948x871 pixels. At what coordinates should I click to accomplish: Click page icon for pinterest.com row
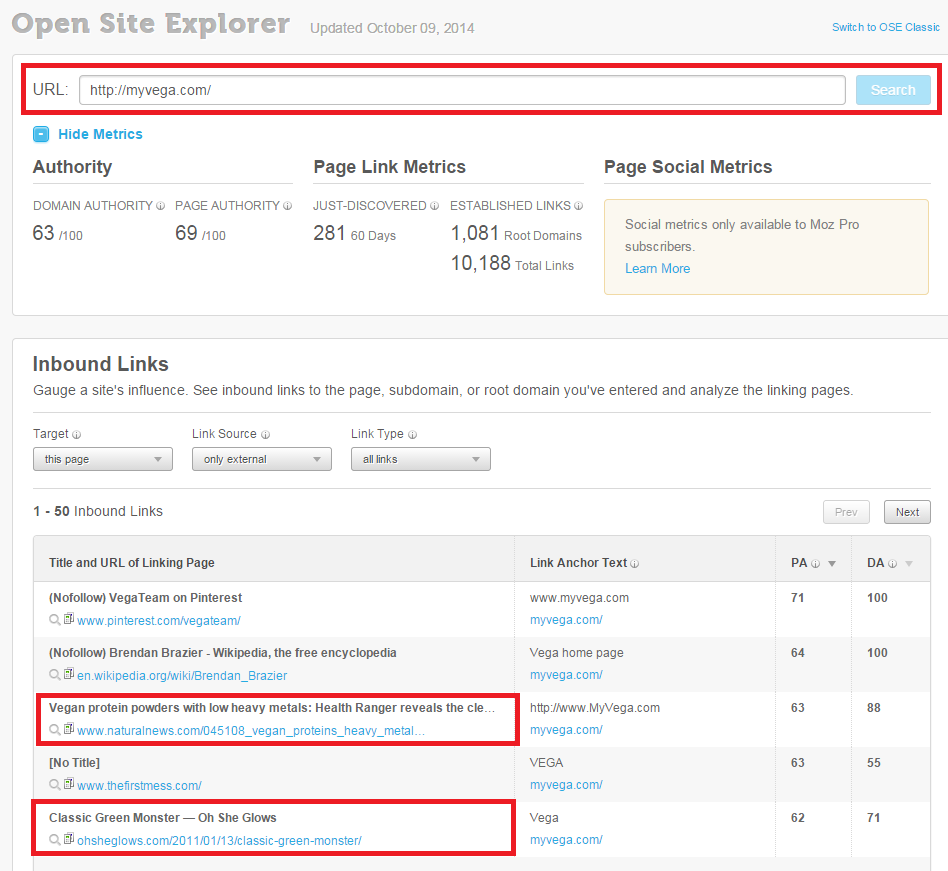tap(69, 619)
